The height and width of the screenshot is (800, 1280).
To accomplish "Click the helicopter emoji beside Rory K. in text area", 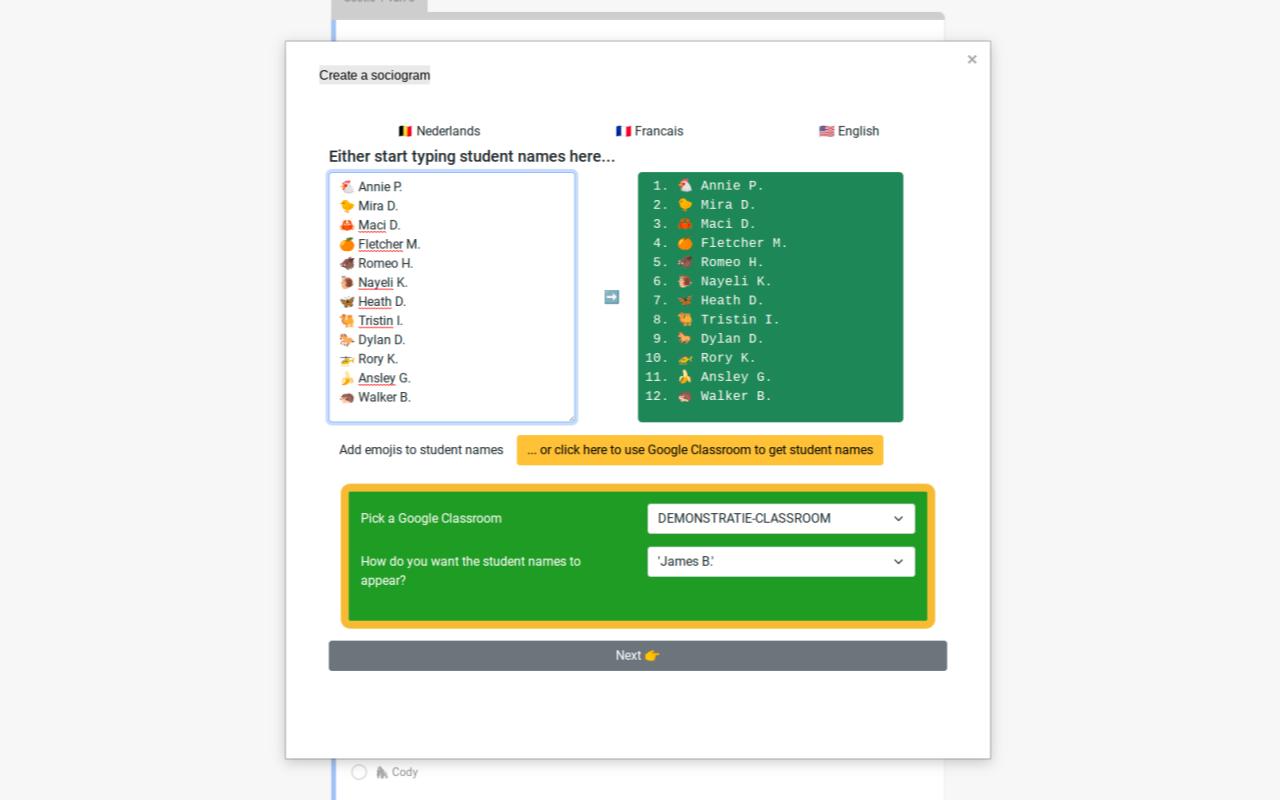I will 347,359.
